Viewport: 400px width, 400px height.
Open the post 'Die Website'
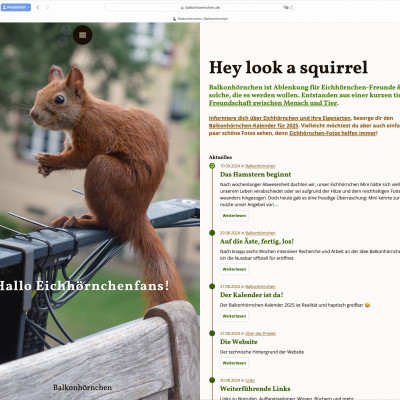pos(239,342)
